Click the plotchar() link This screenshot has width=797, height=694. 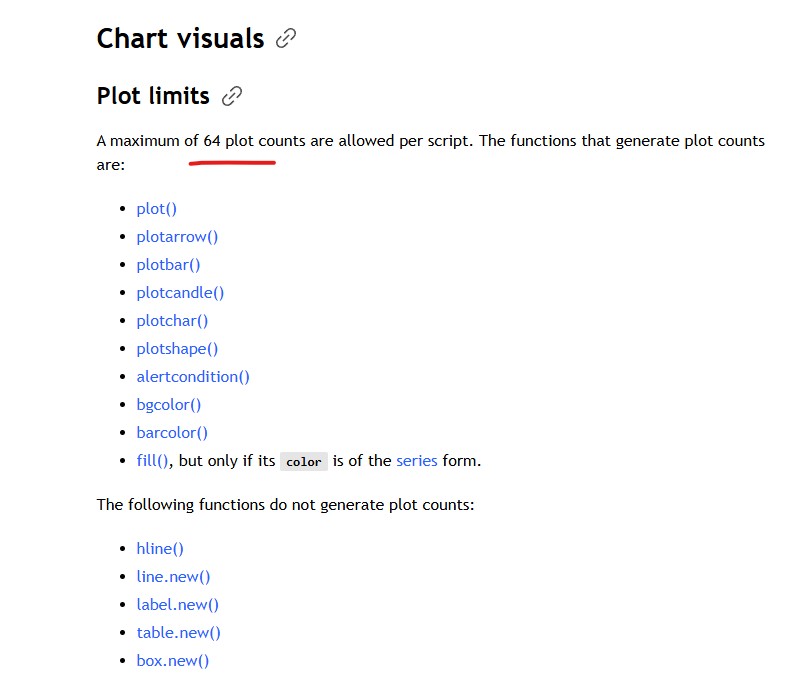172,321
